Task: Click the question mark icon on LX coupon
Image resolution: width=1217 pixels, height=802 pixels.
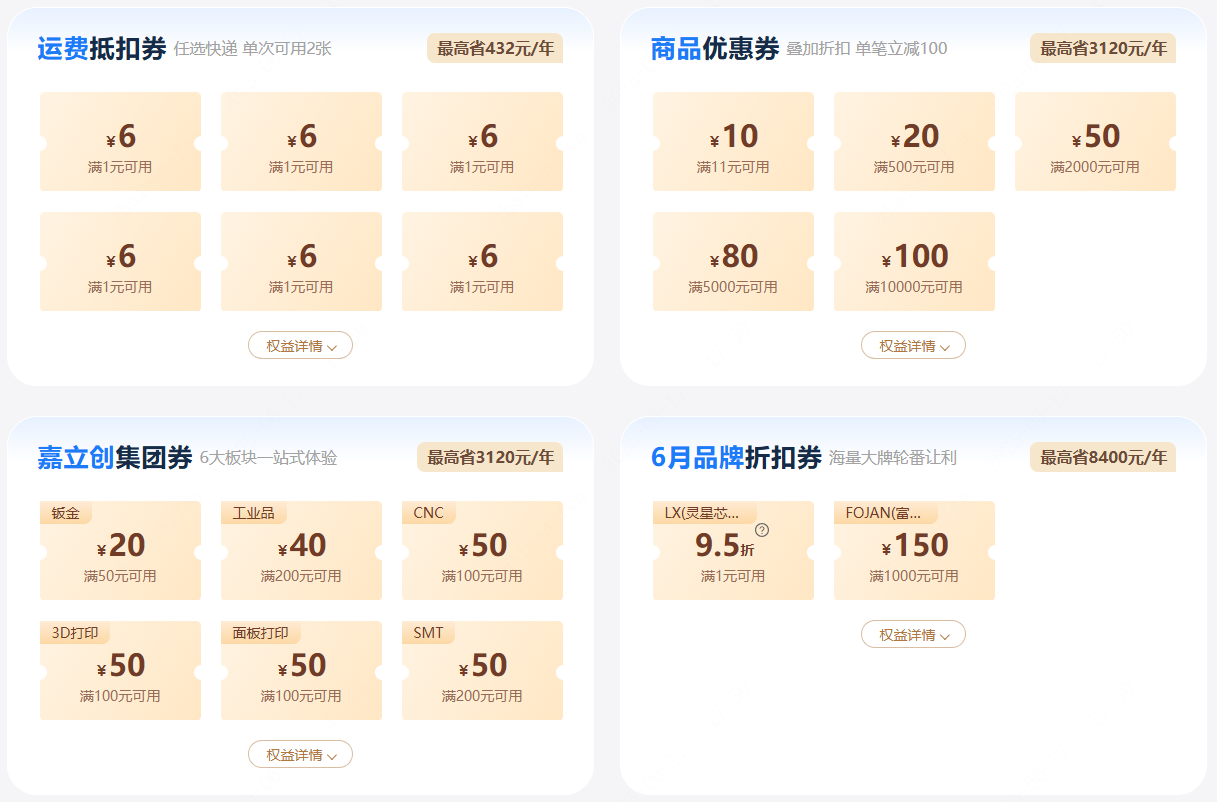Action: pos(762,530)
